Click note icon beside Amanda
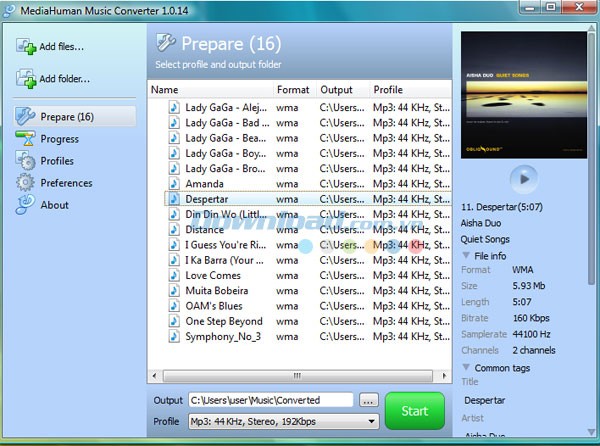The image size is (600, 446). coord(174,184)
